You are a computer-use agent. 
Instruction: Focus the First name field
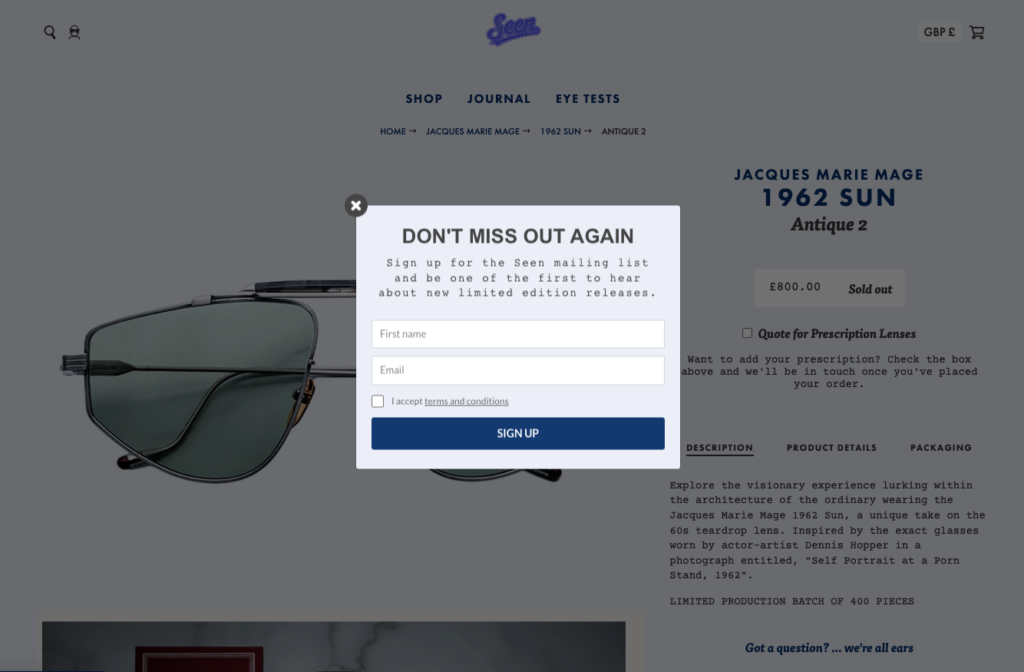pyautogui.click(x=518, y=334)
